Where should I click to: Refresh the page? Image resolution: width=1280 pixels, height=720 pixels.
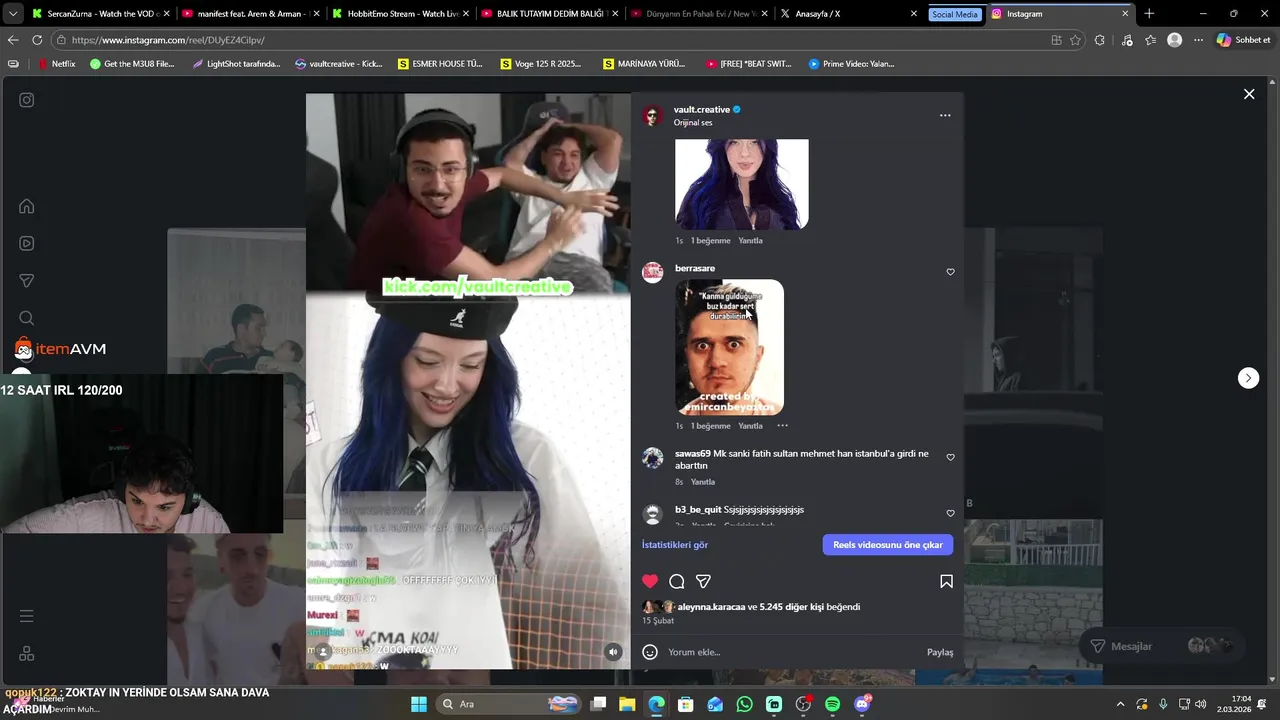coord(37,40)
